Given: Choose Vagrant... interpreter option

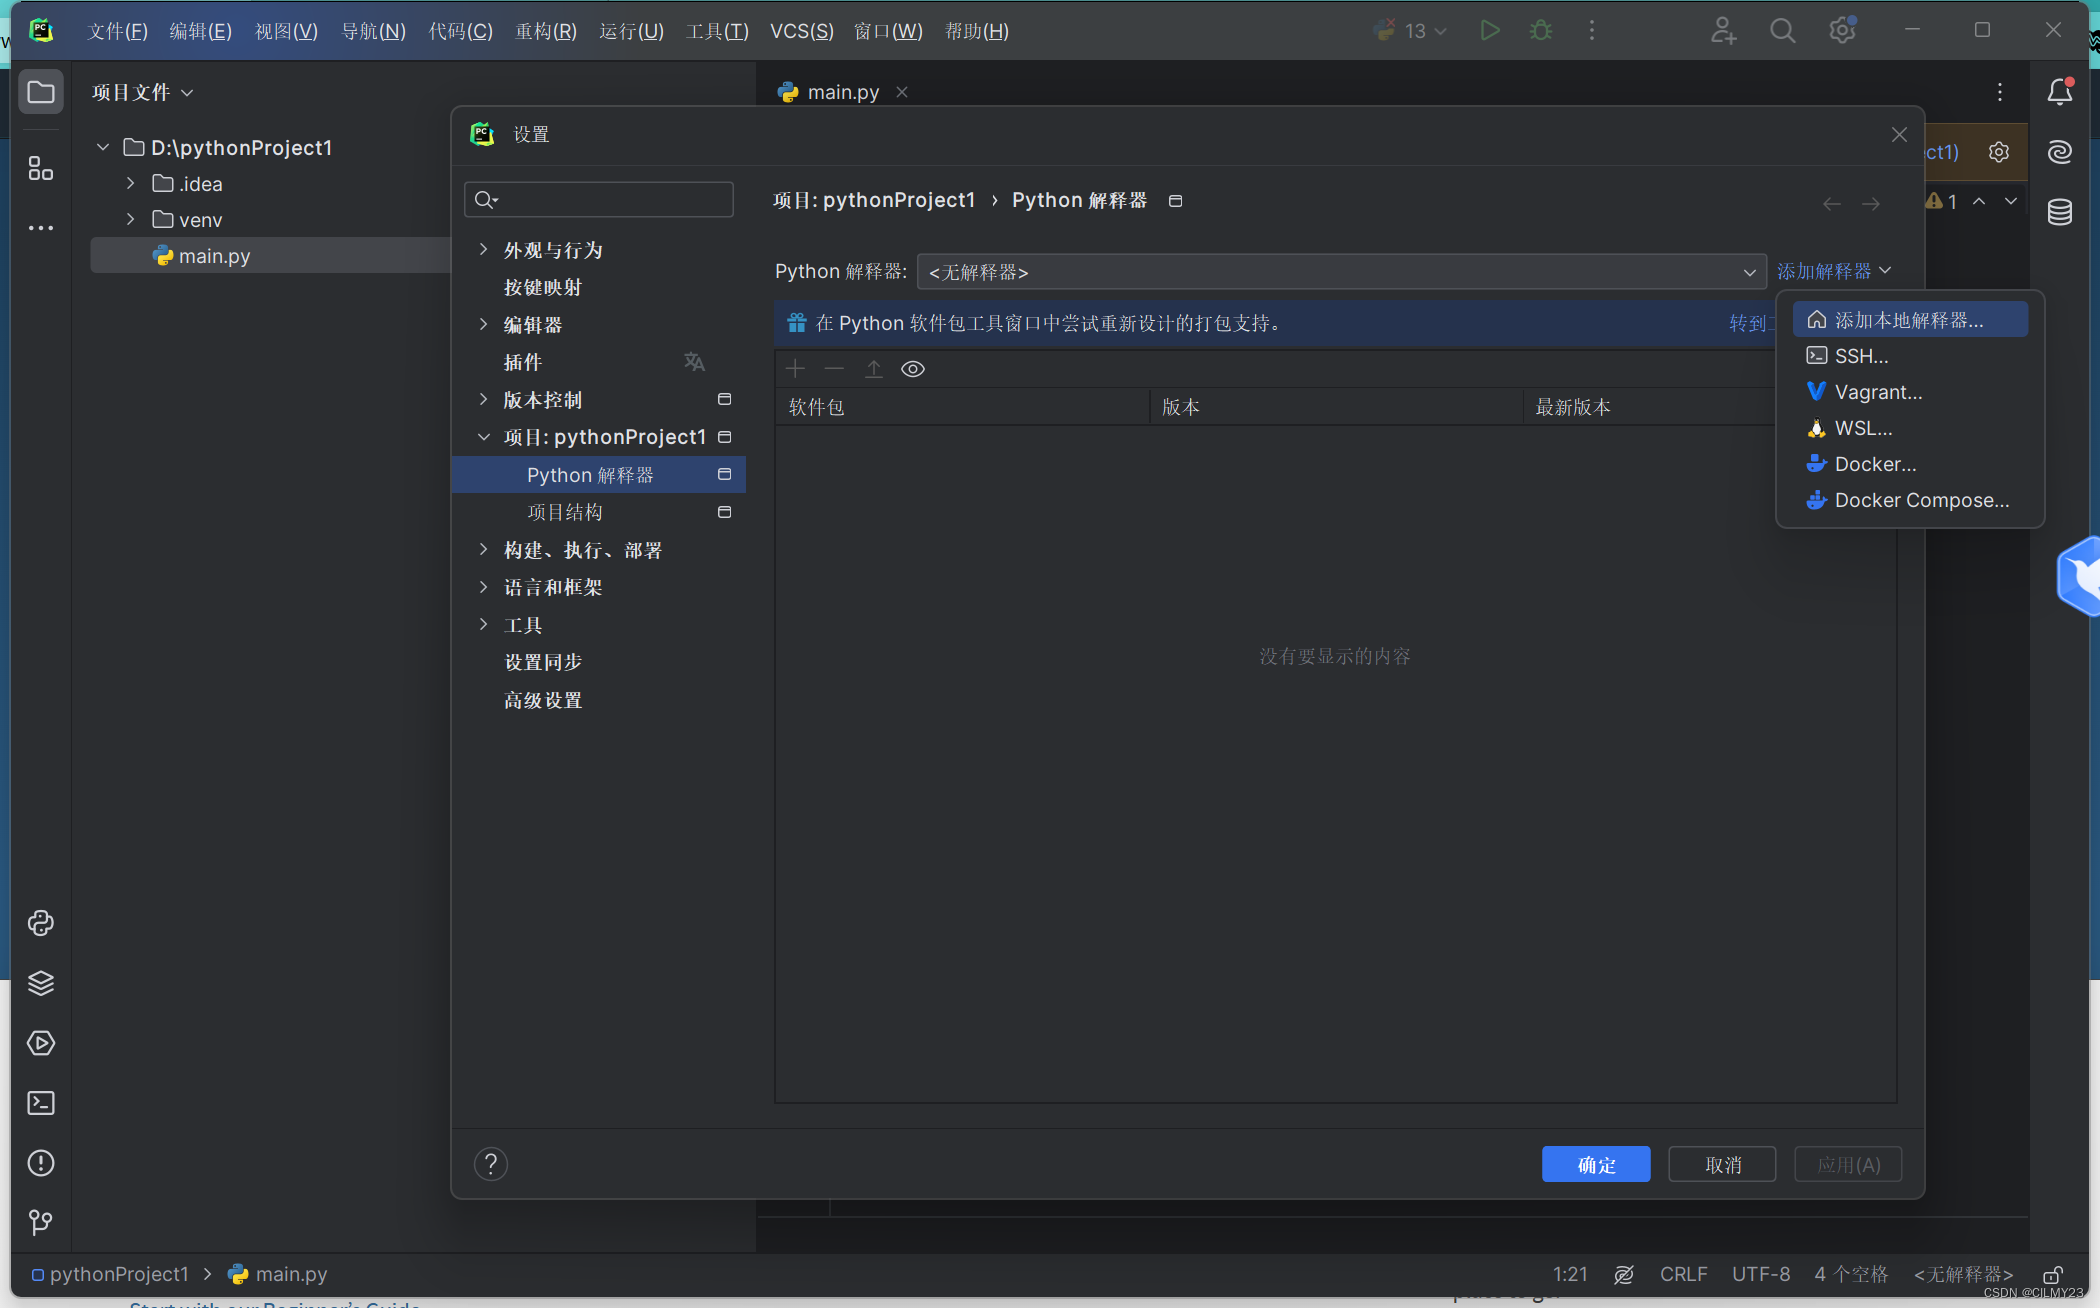Looking at the screenshot, I should point(1910,392).
